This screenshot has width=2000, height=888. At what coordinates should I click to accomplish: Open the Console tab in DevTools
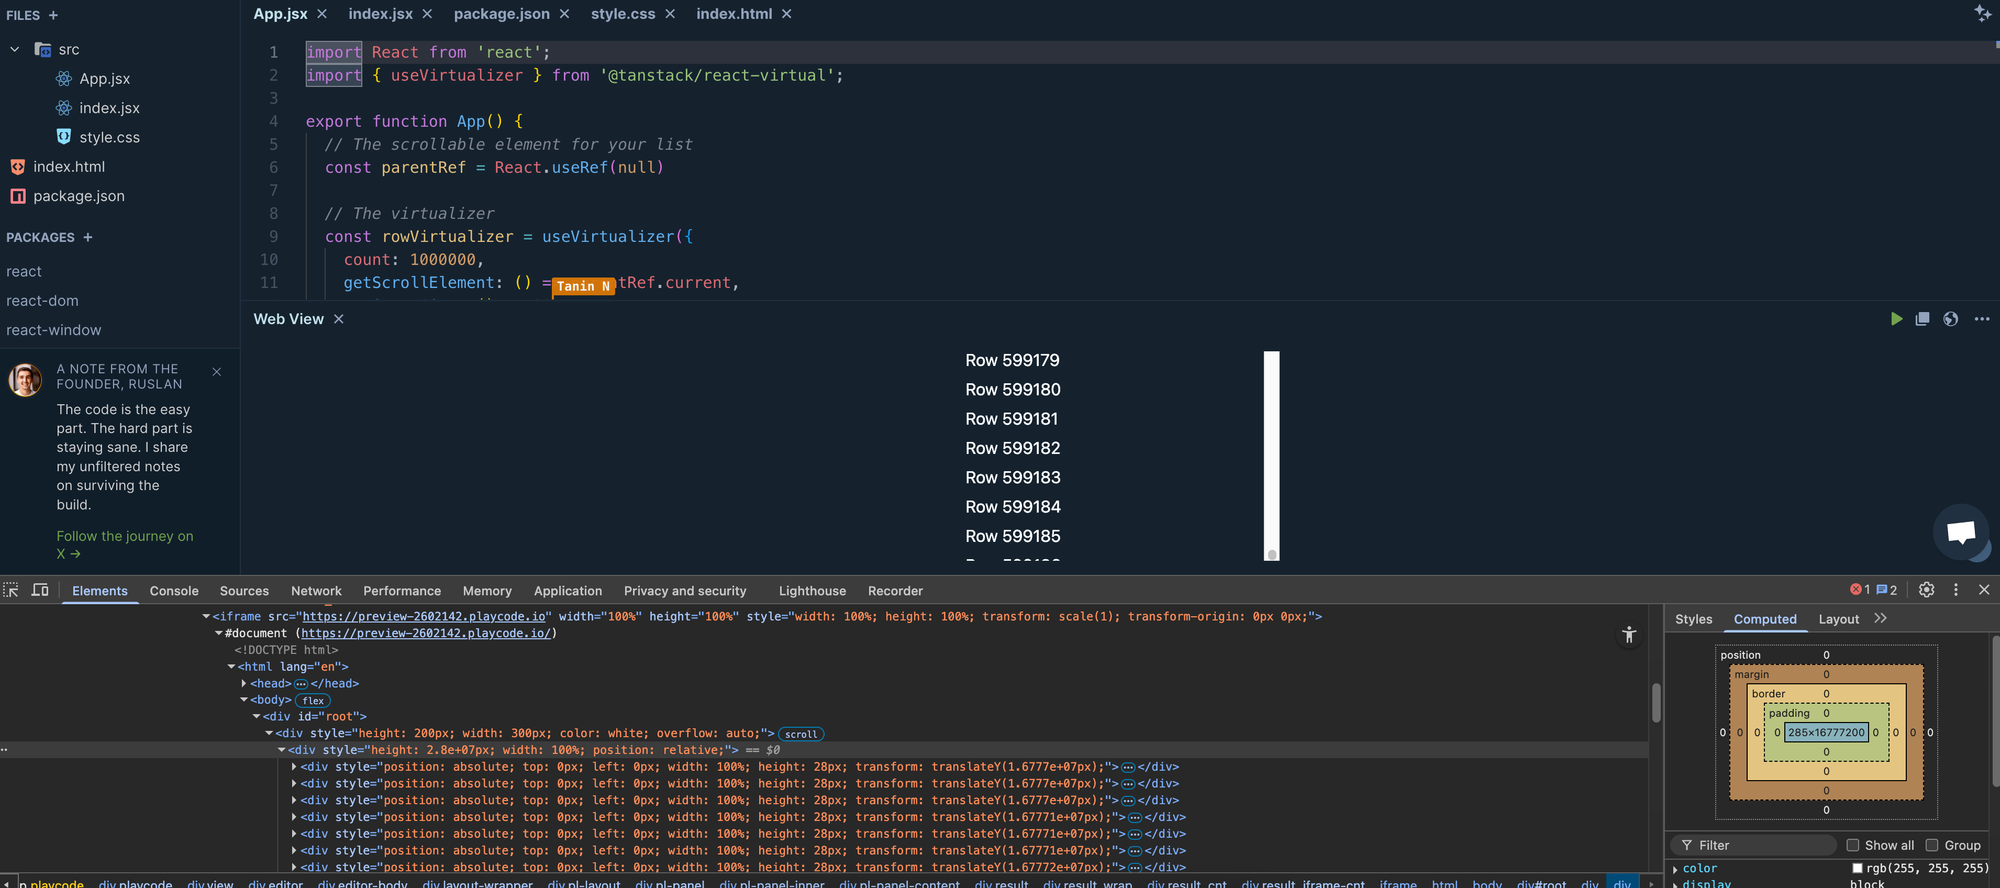click(x=174, y=591)
